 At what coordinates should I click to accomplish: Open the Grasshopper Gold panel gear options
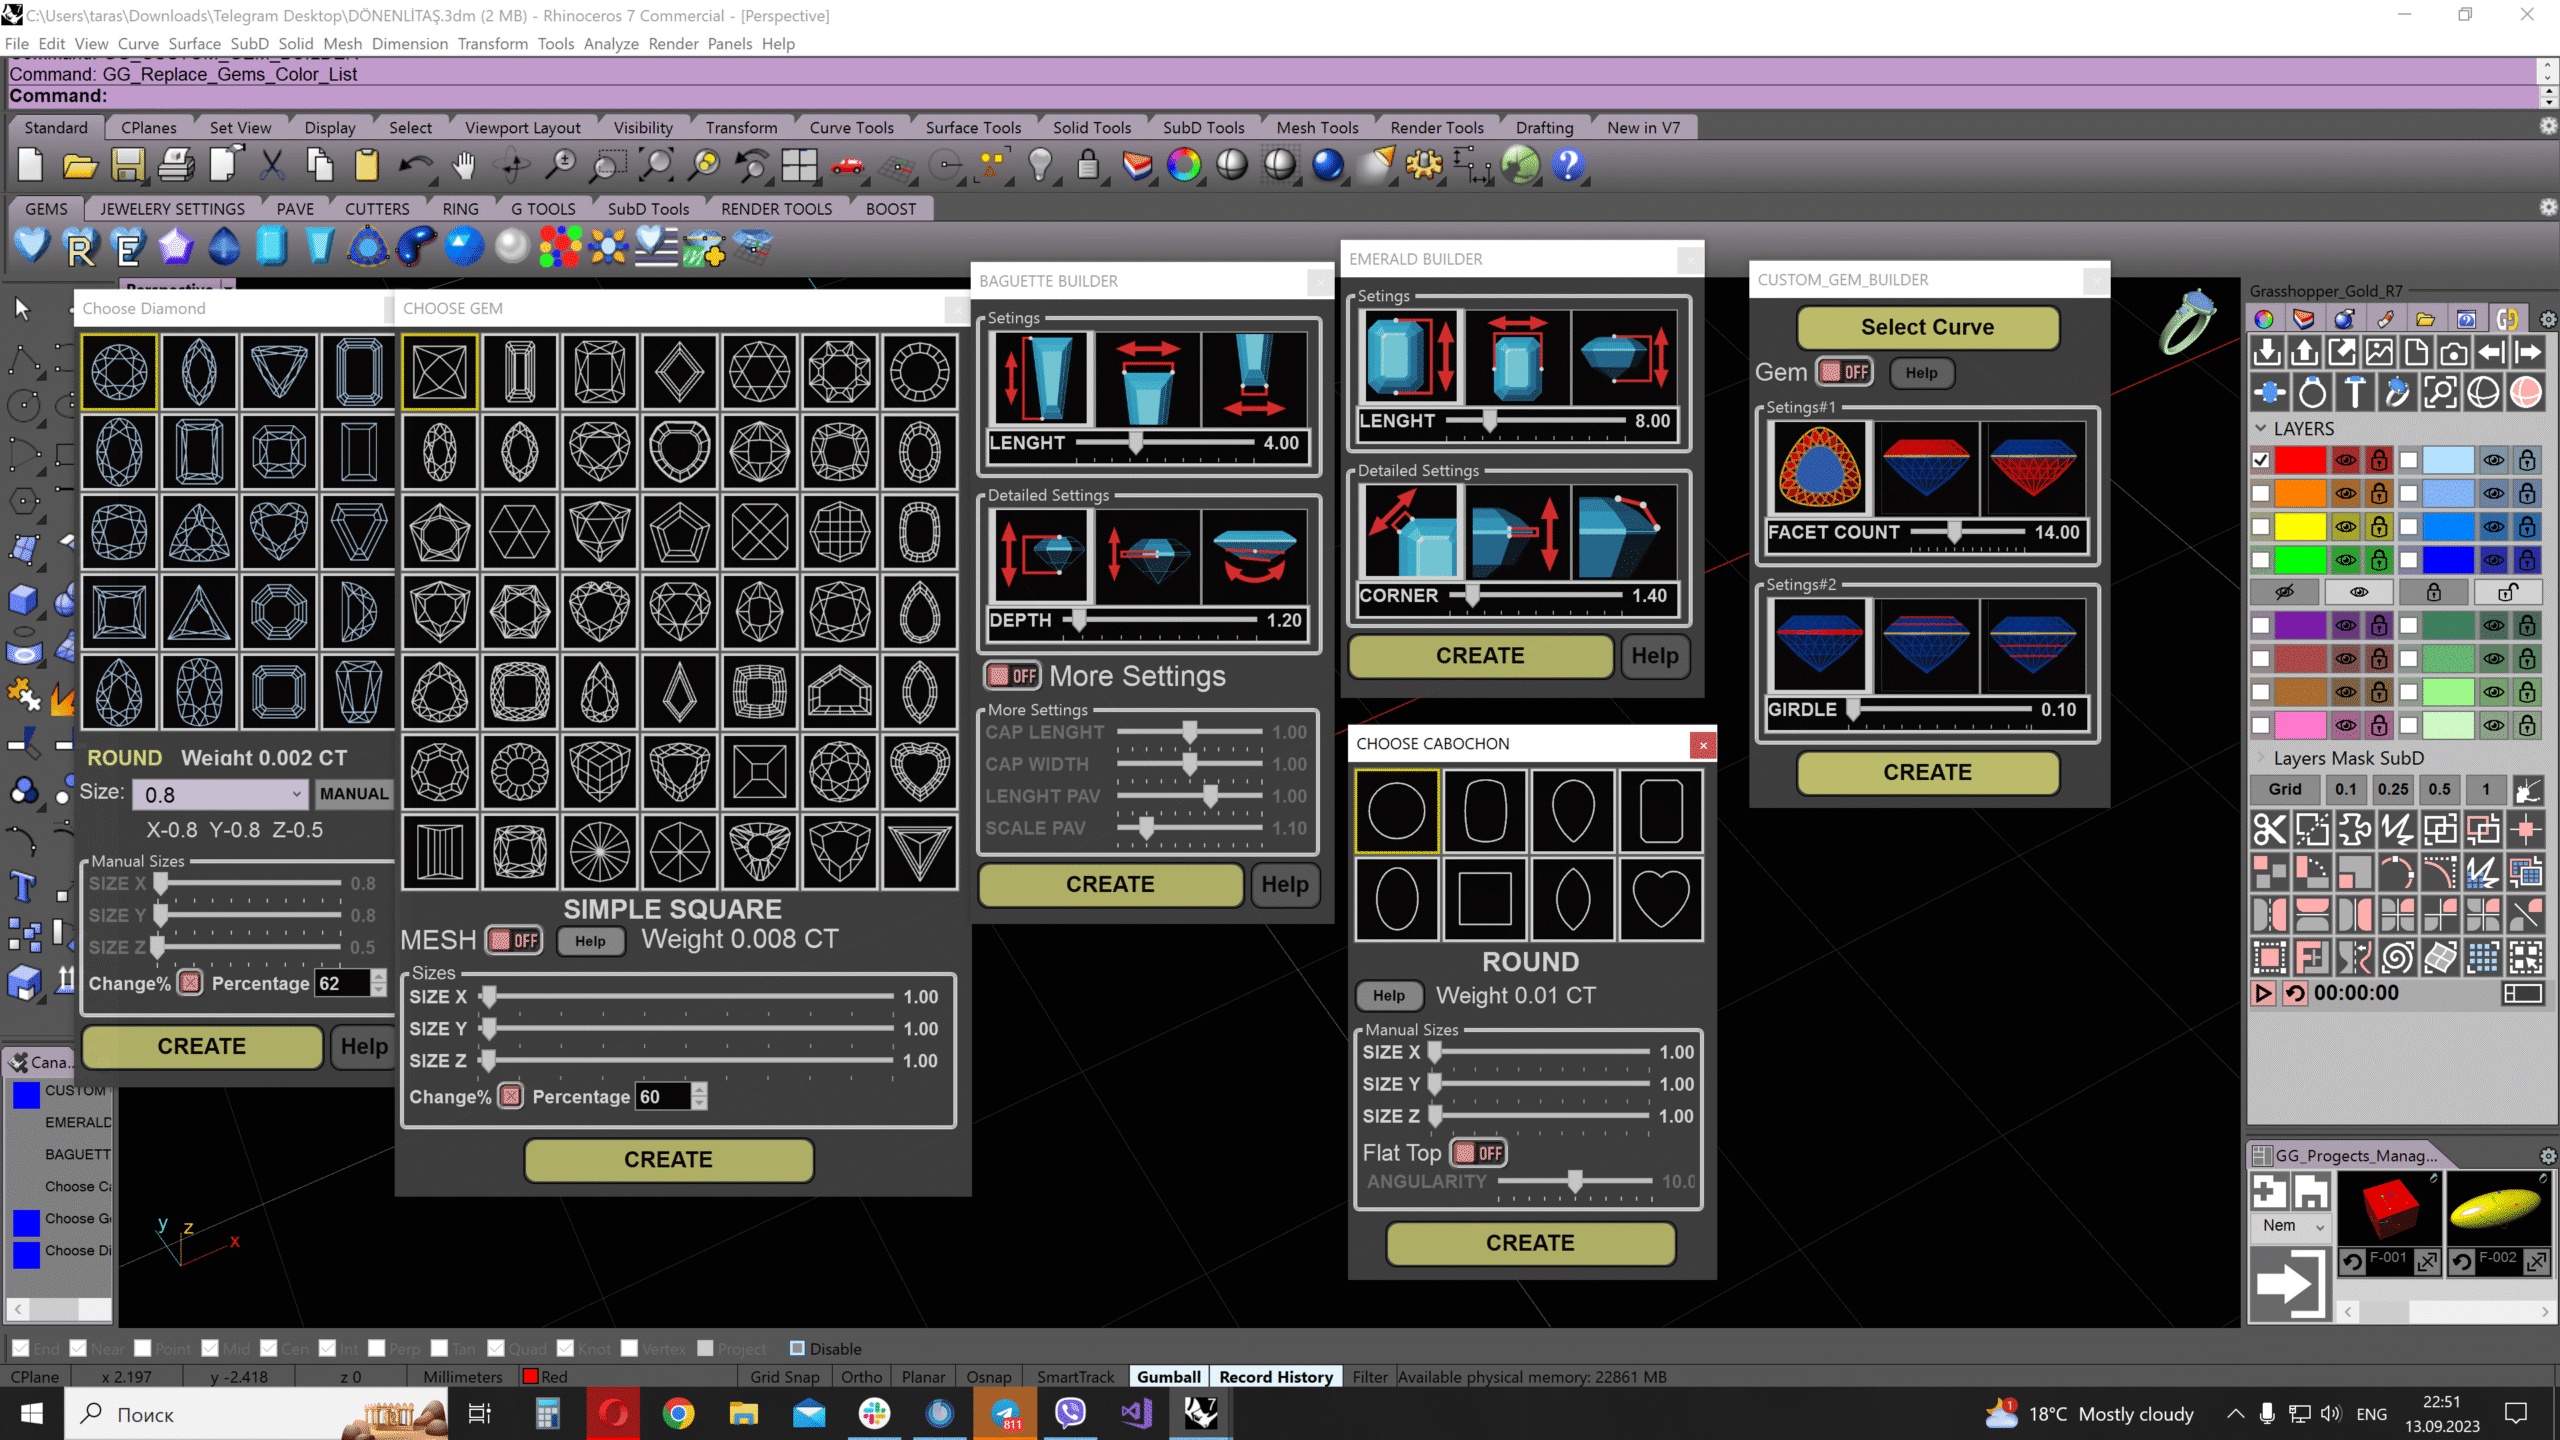click(x=2548, y=320)
